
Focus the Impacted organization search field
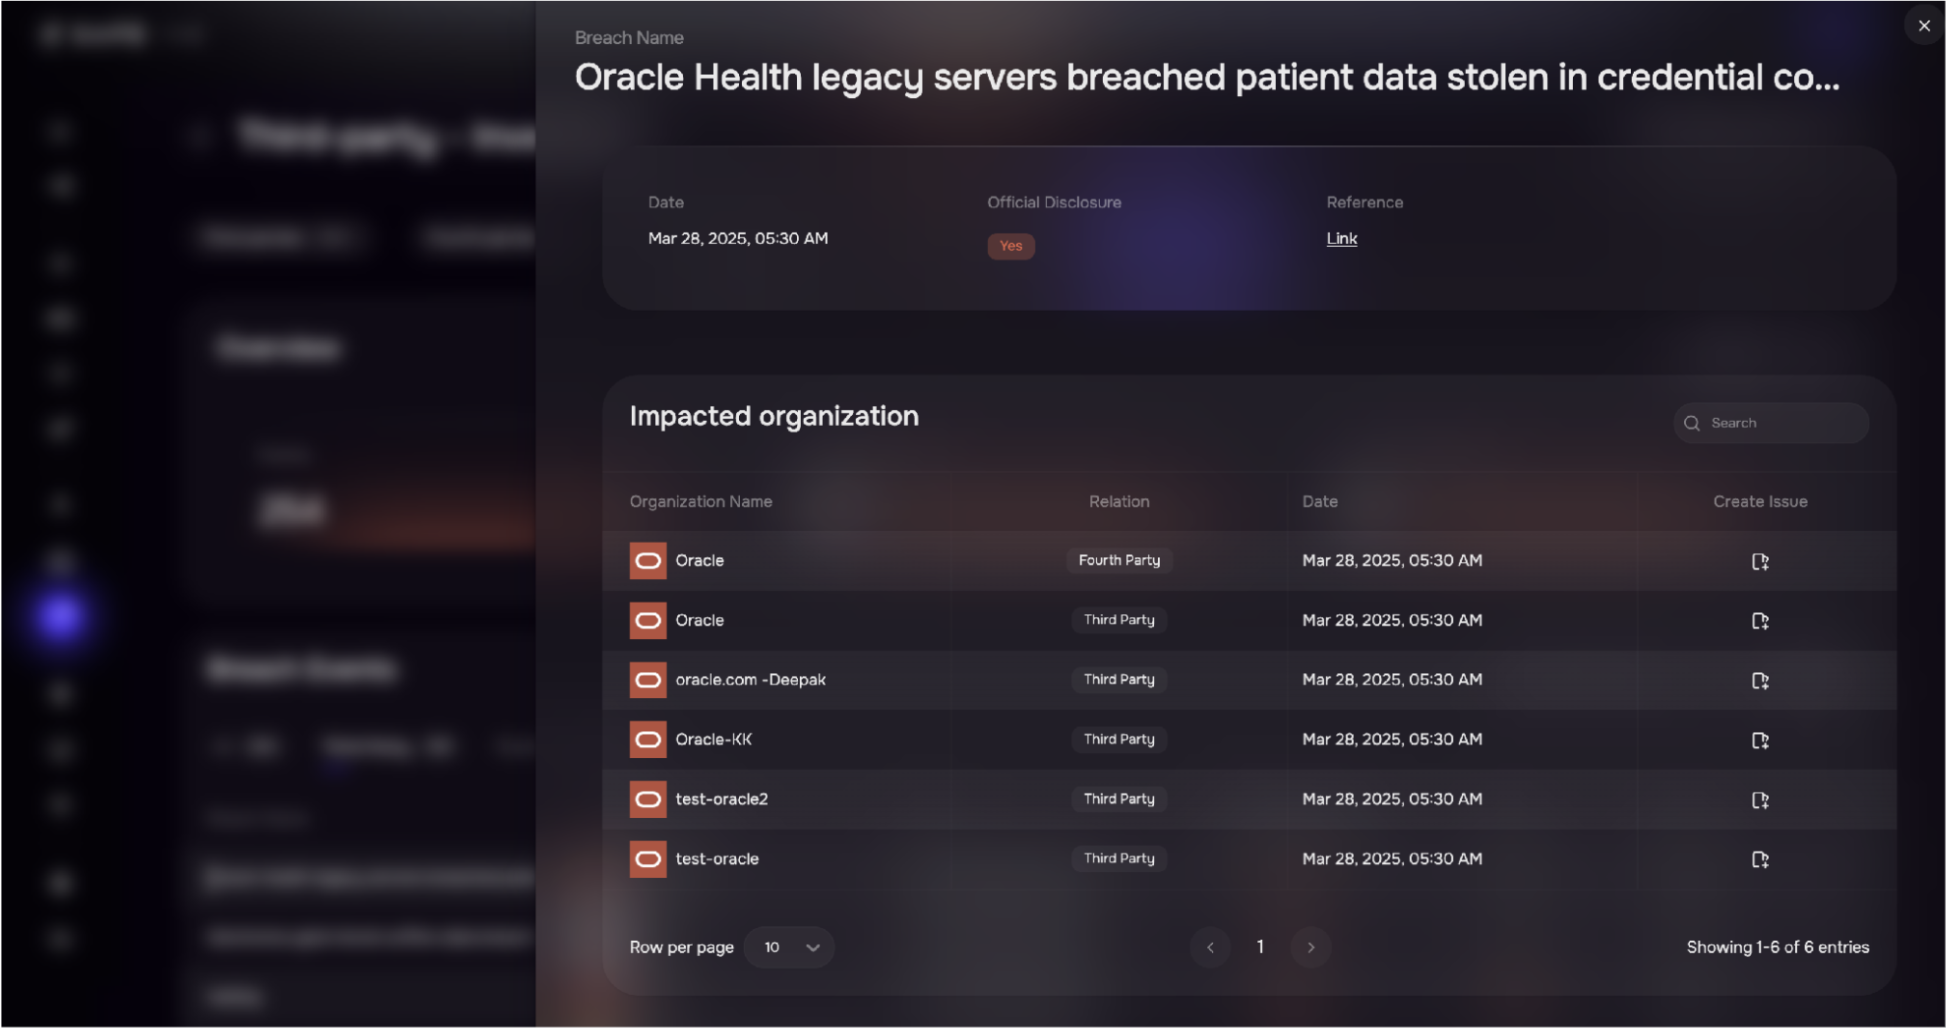click(x=1770, y=423)
